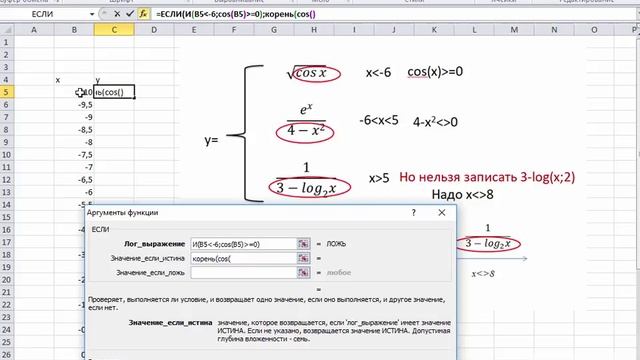This screenshot has width=640, height=360.
Task: Select cell containing -7,5
Action: pyautogui.click(x=74, y=155)
